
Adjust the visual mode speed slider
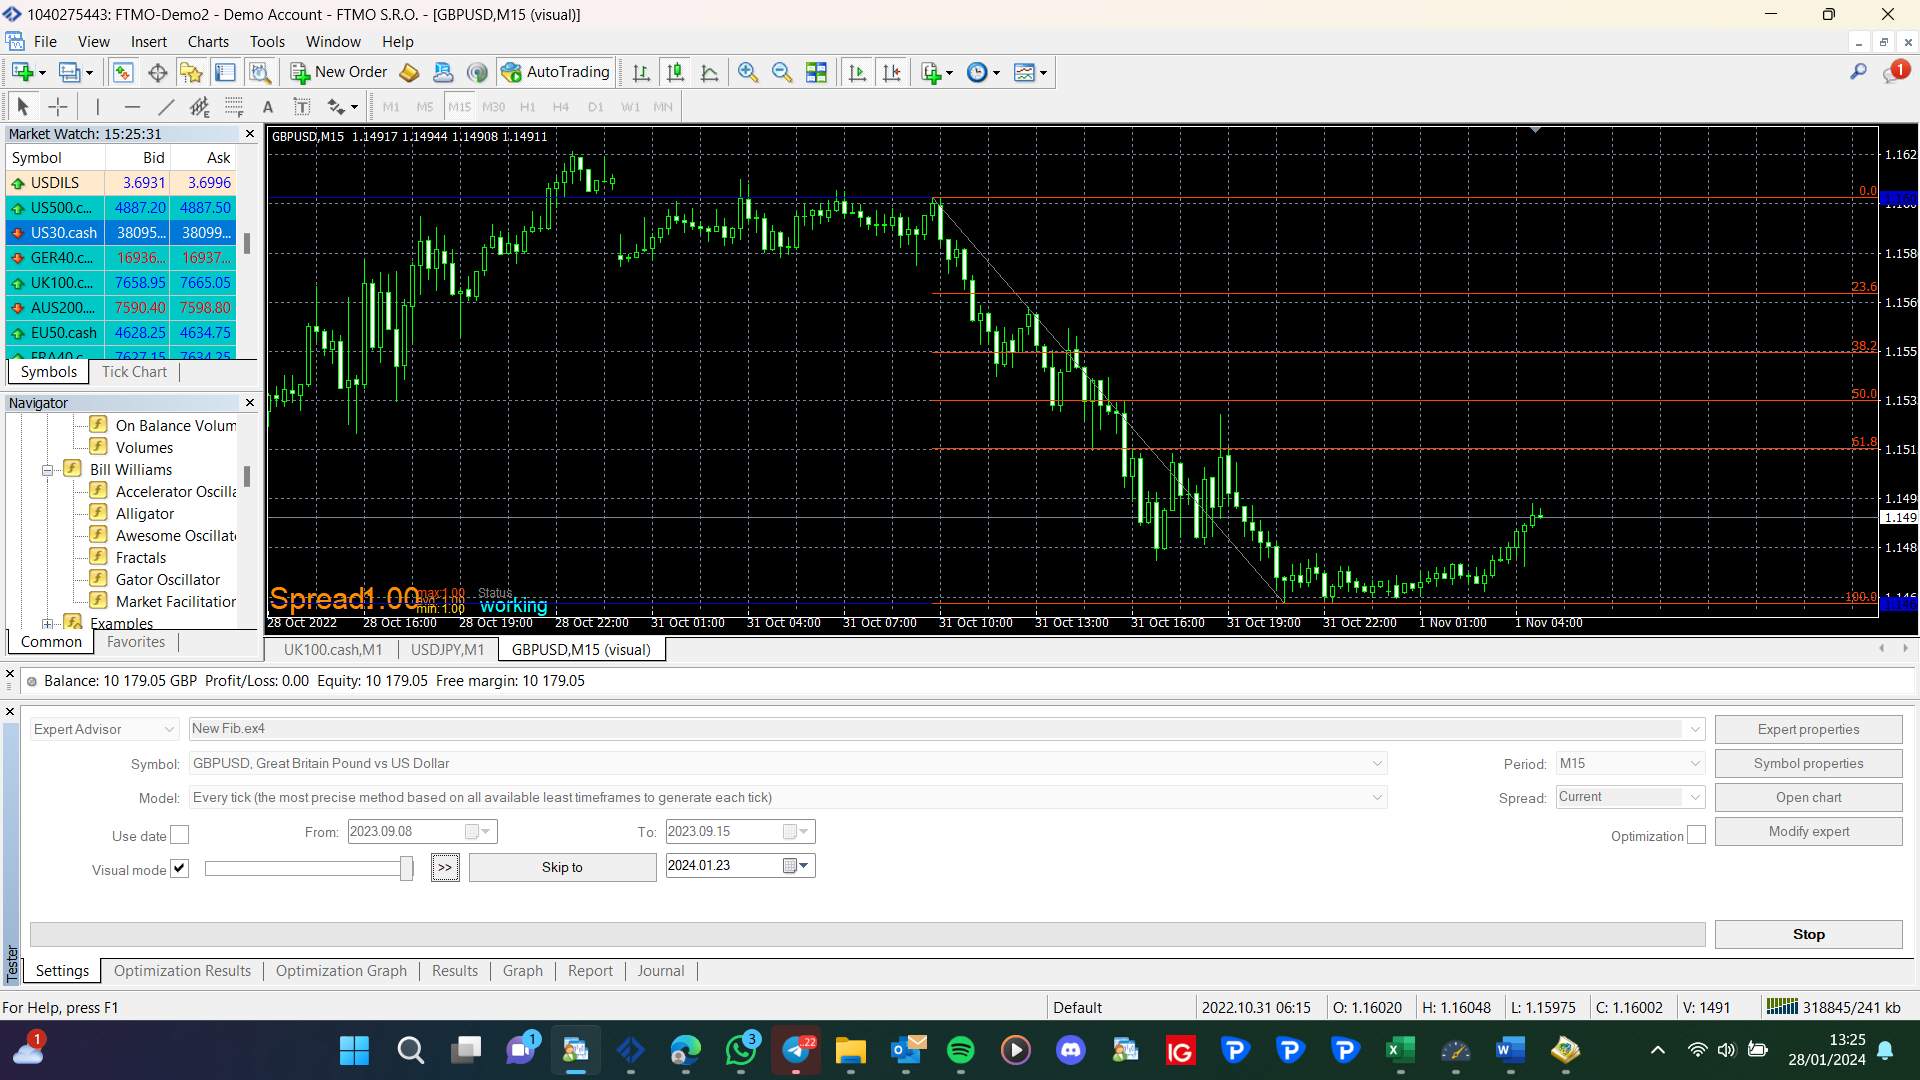pyautogui.click(x=406, y=868)
